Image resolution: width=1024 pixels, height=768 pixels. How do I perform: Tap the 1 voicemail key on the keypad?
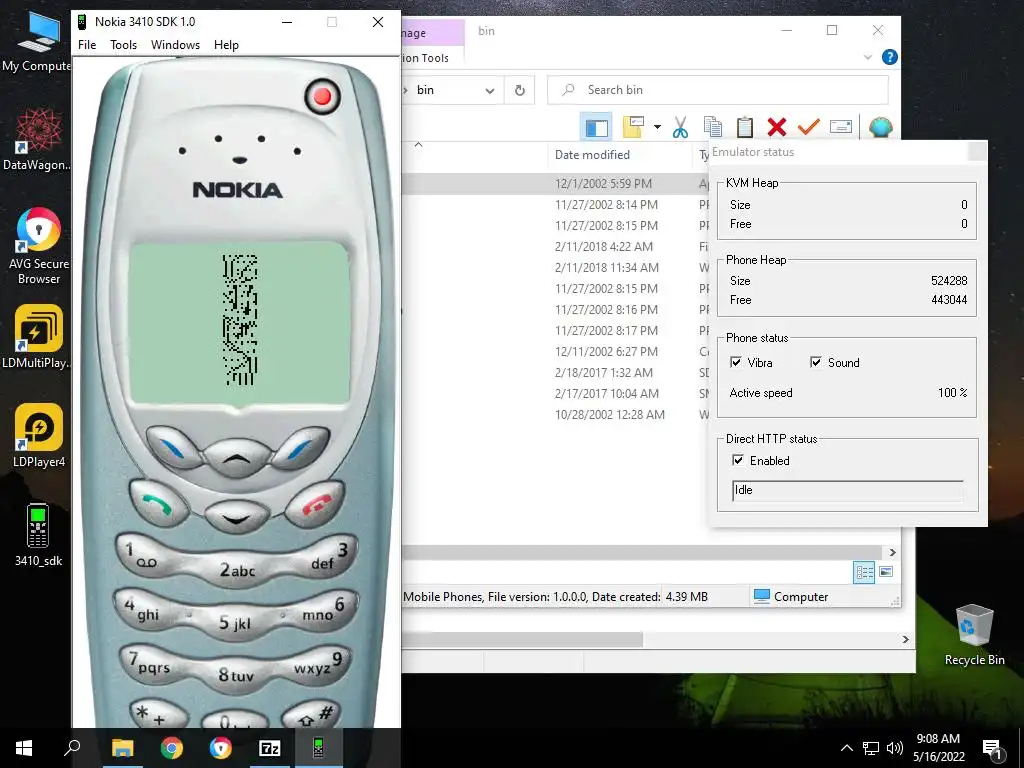pos(149,554)
